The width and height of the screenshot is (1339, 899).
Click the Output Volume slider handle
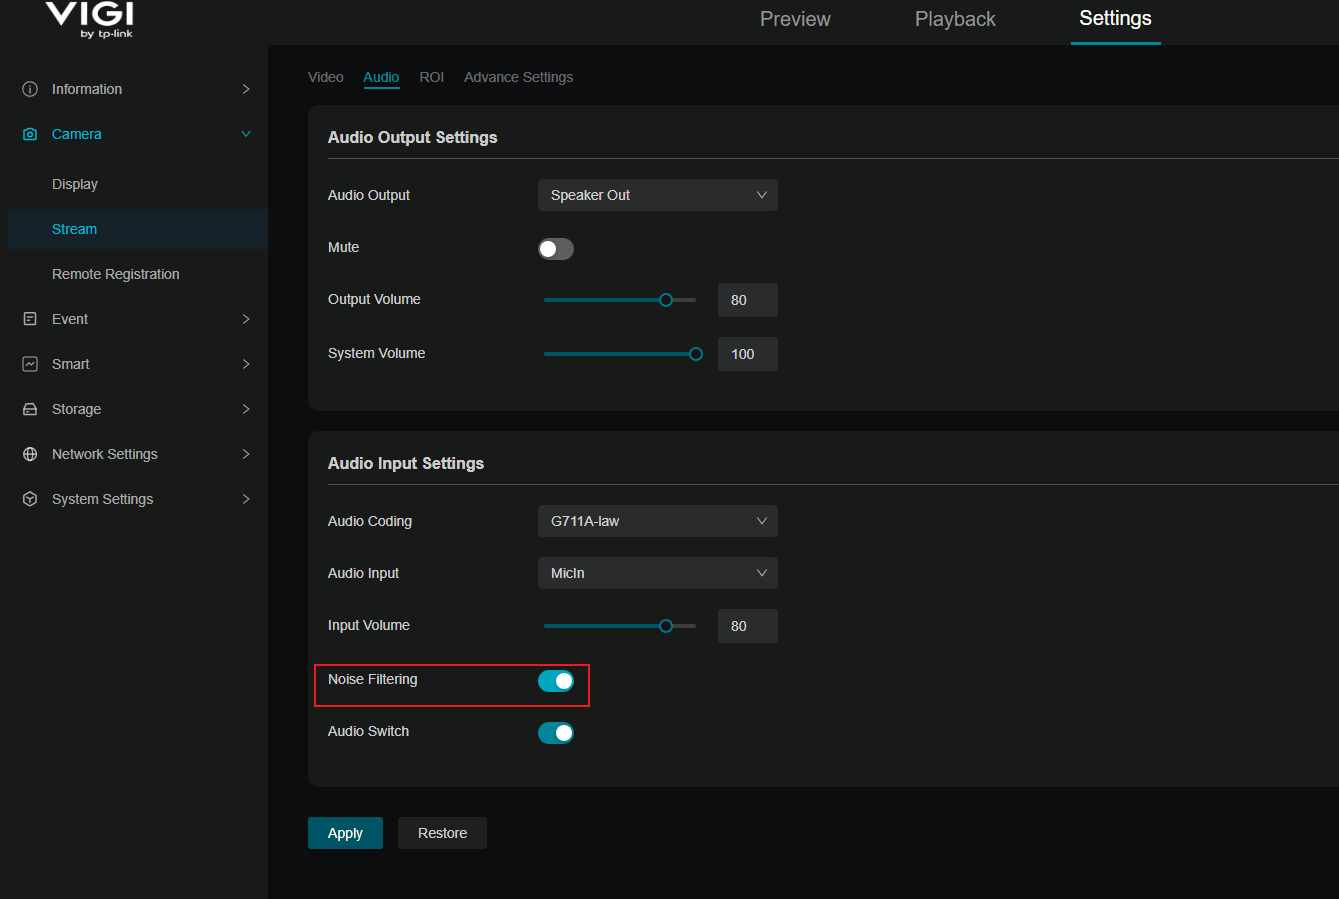pos(666,300)
